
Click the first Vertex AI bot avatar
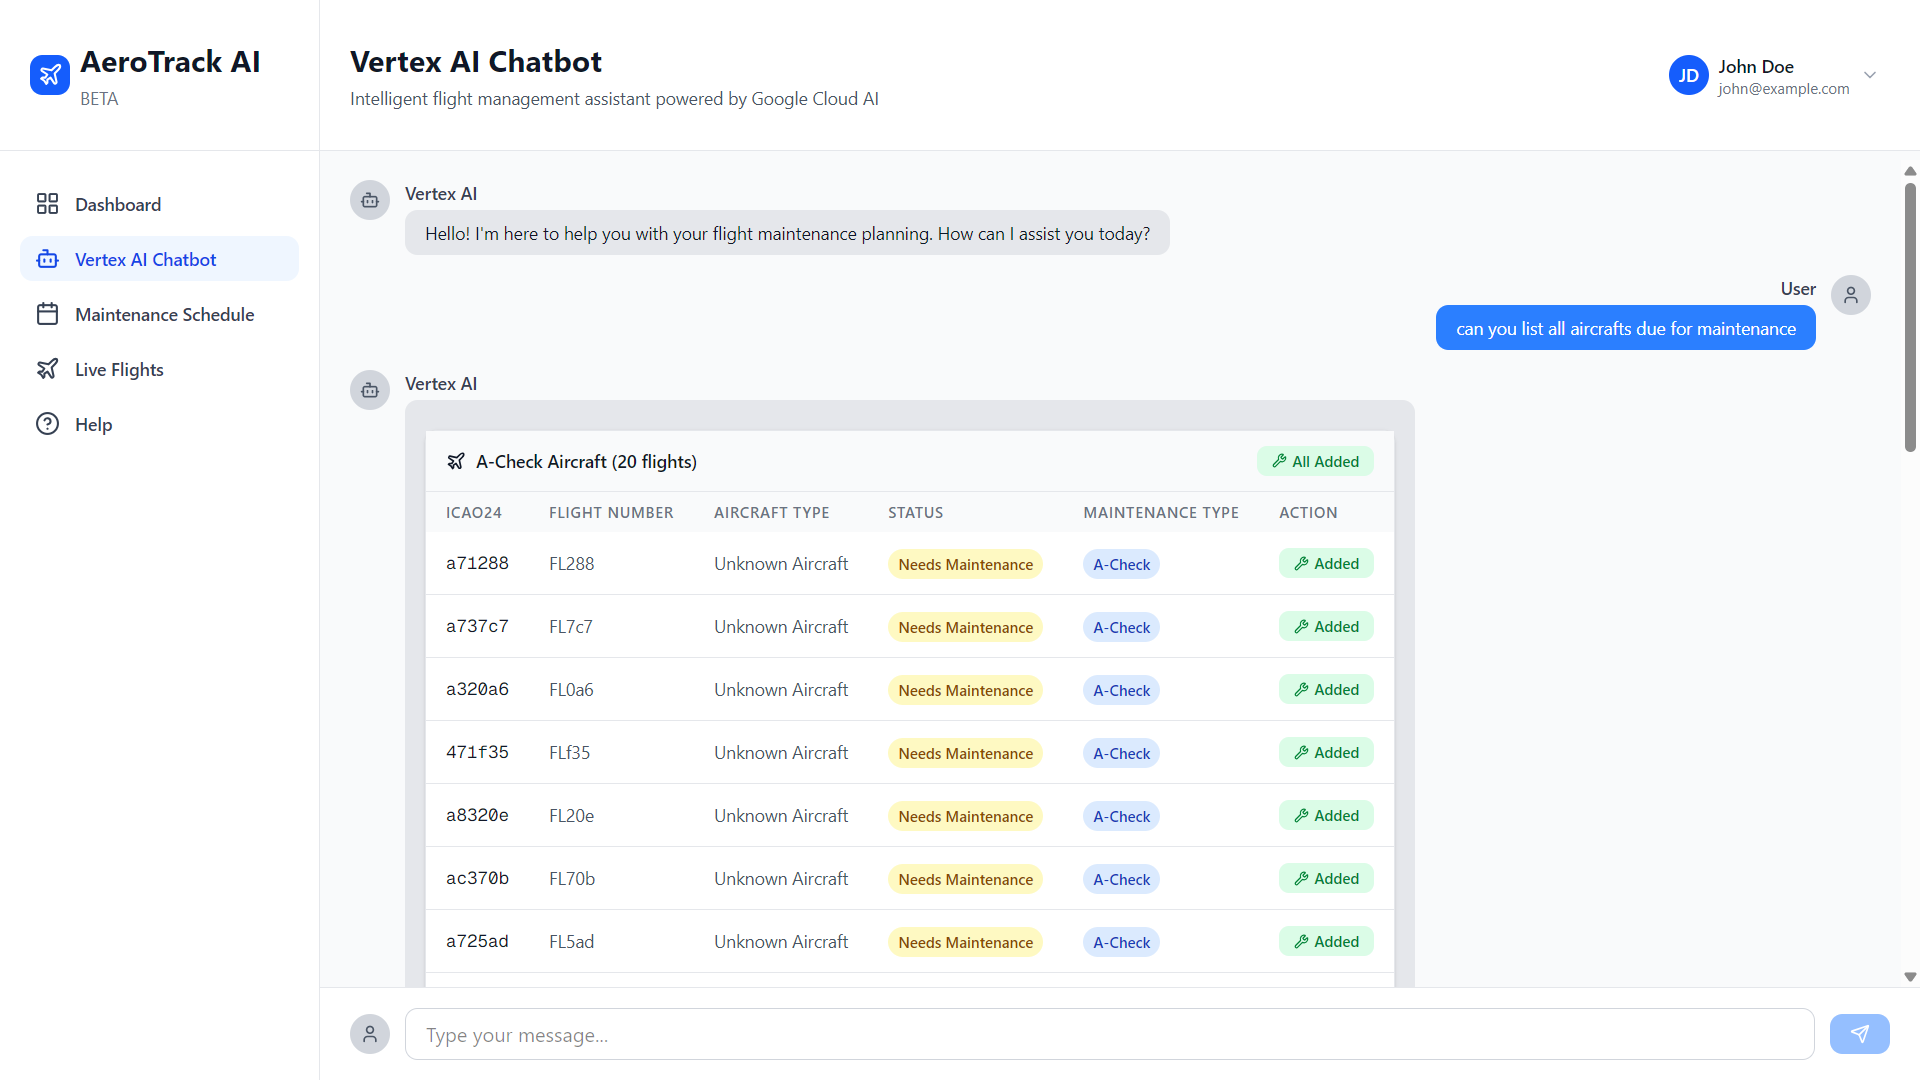tap(370, 200)
